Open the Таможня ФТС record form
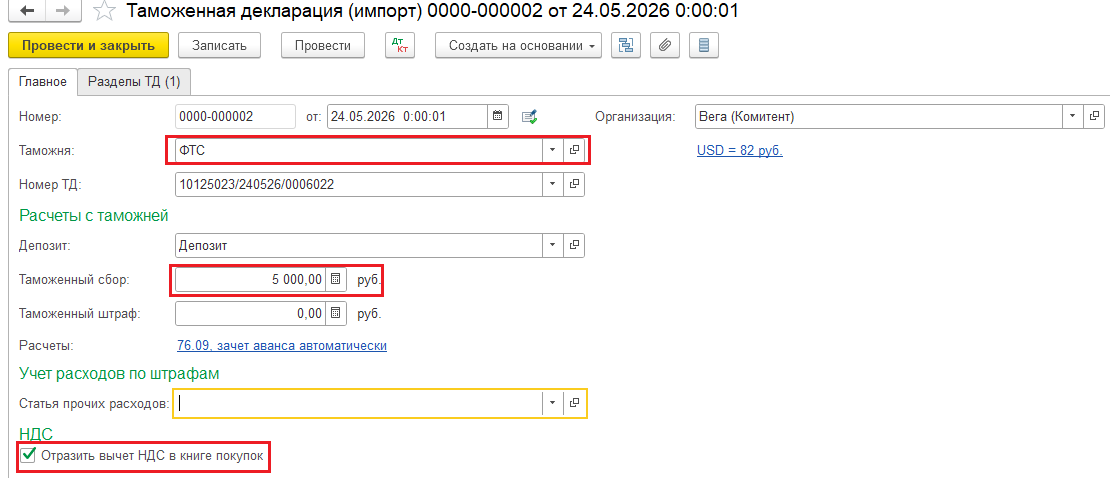 pyautogui.click(x=574, y=150)
